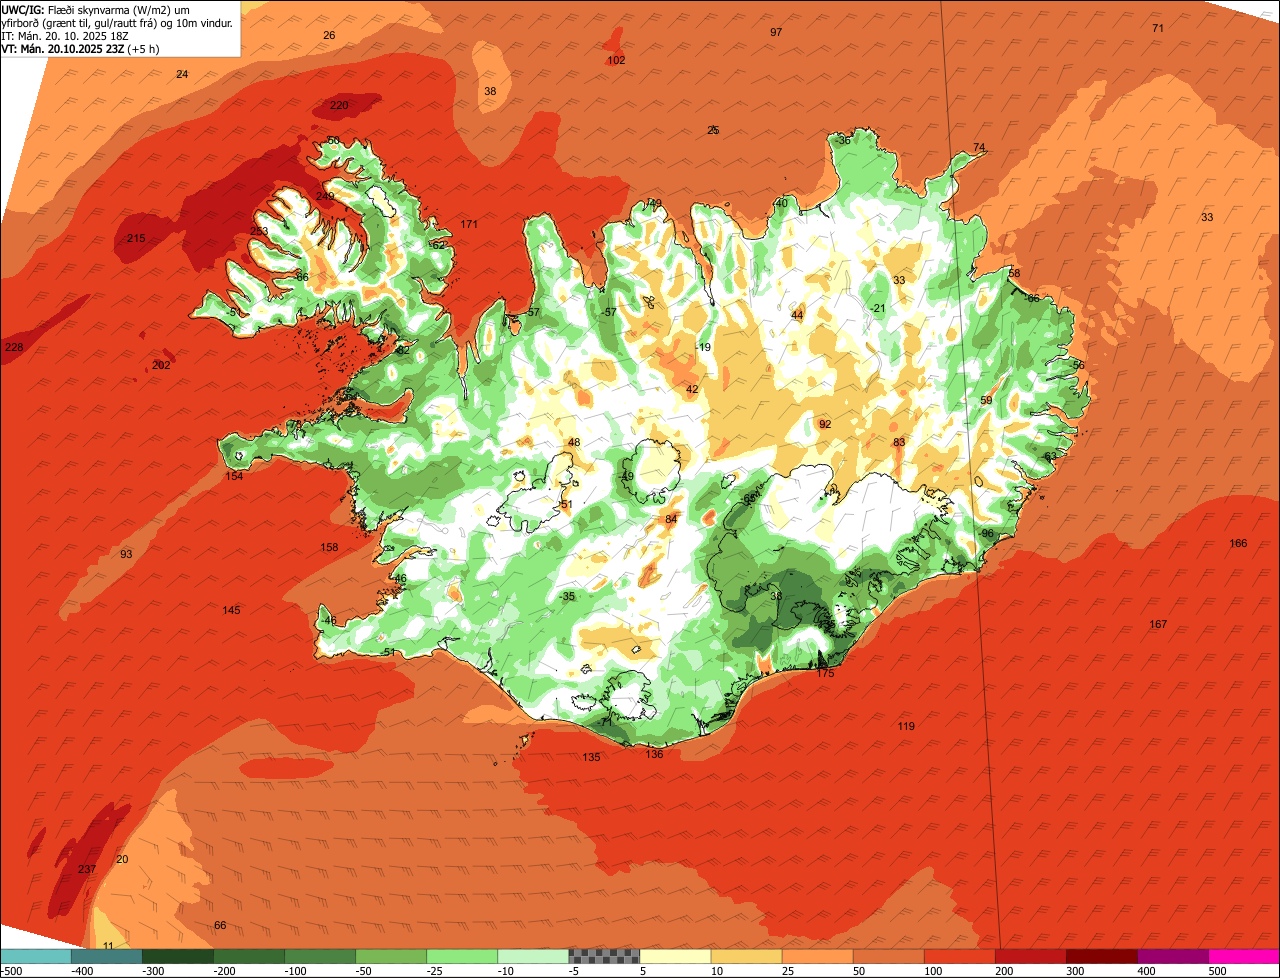This screenshot has height=978, width=1280.
Task: Select the checkered swatch between -5 and 5
Action: tap(604, 956)
